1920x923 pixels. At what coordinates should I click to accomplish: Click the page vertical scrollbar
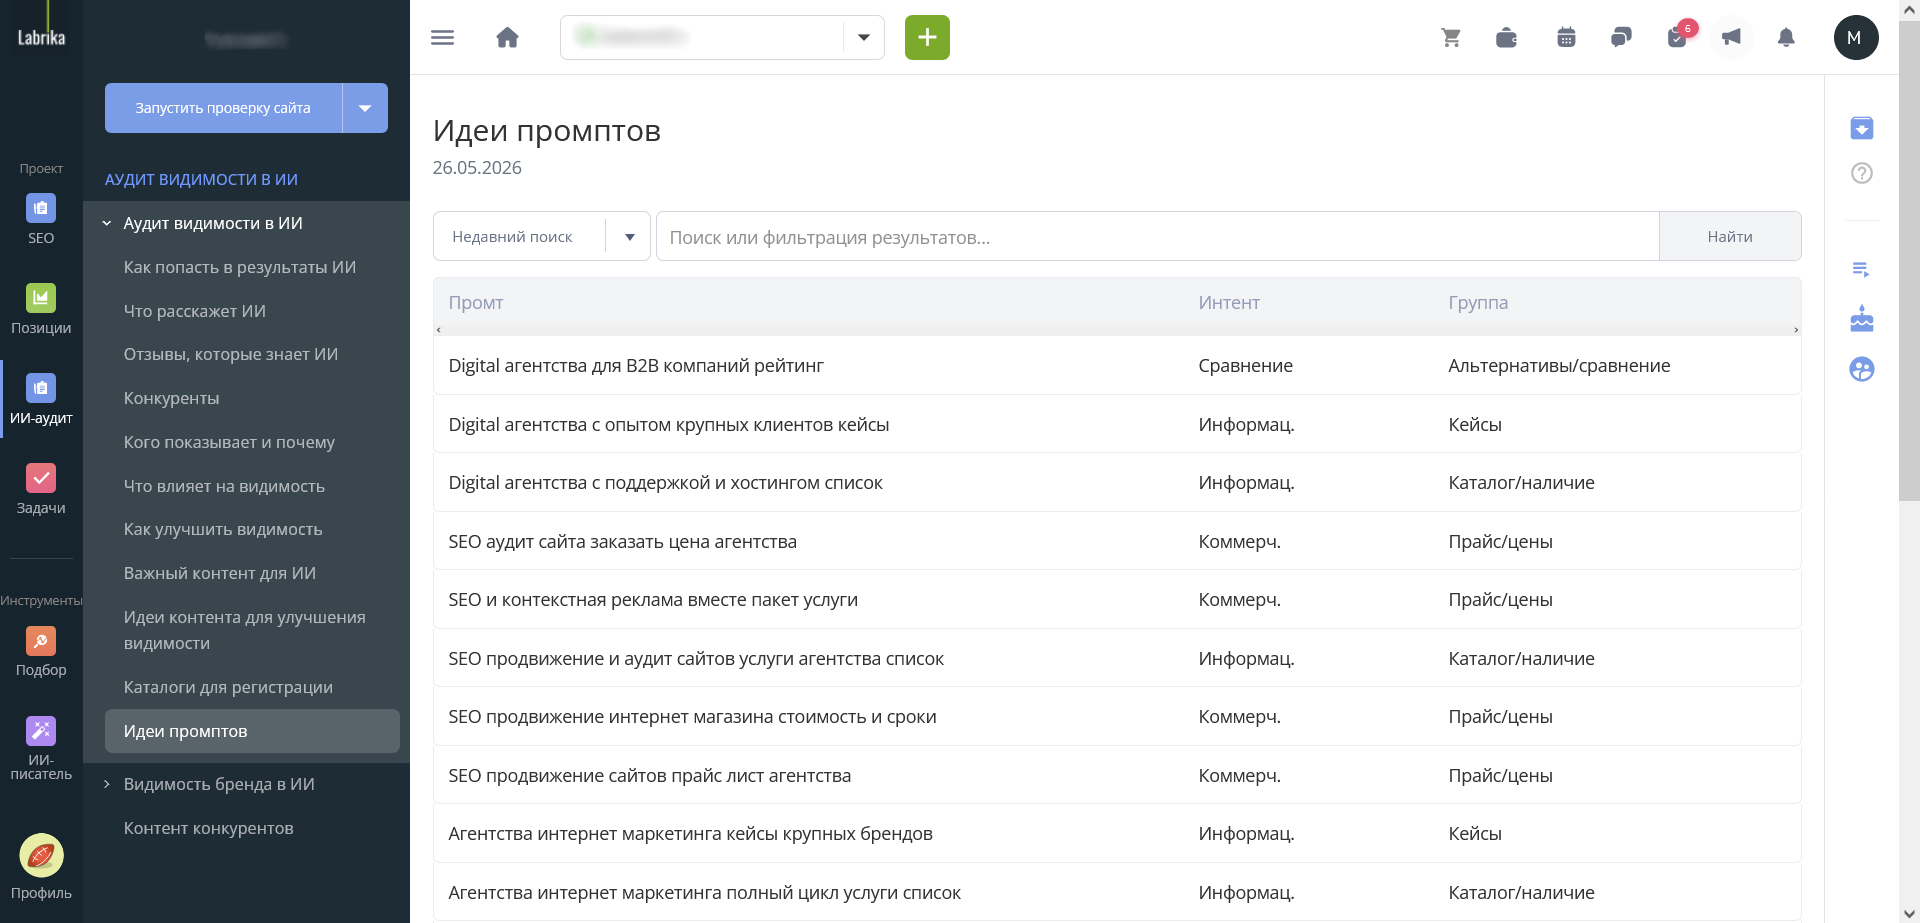pos(1909,260)
